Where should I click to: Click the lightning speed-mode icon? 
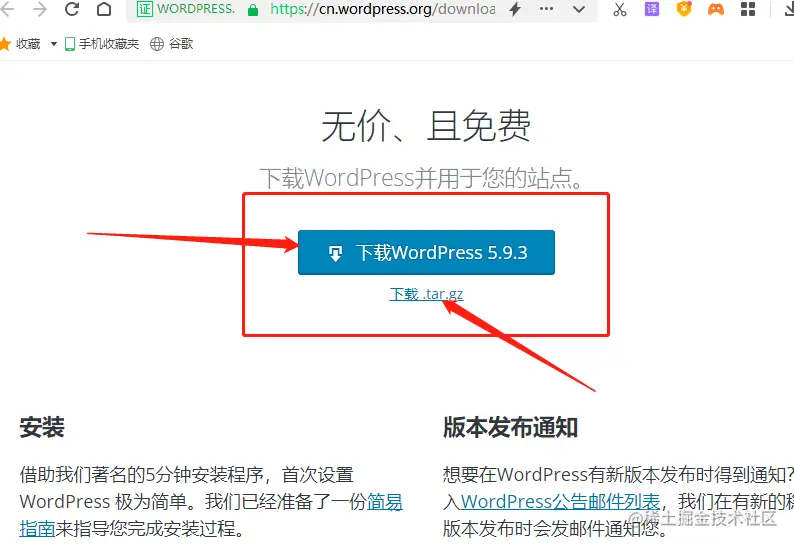pyautogui.click(x=515, y=9)
